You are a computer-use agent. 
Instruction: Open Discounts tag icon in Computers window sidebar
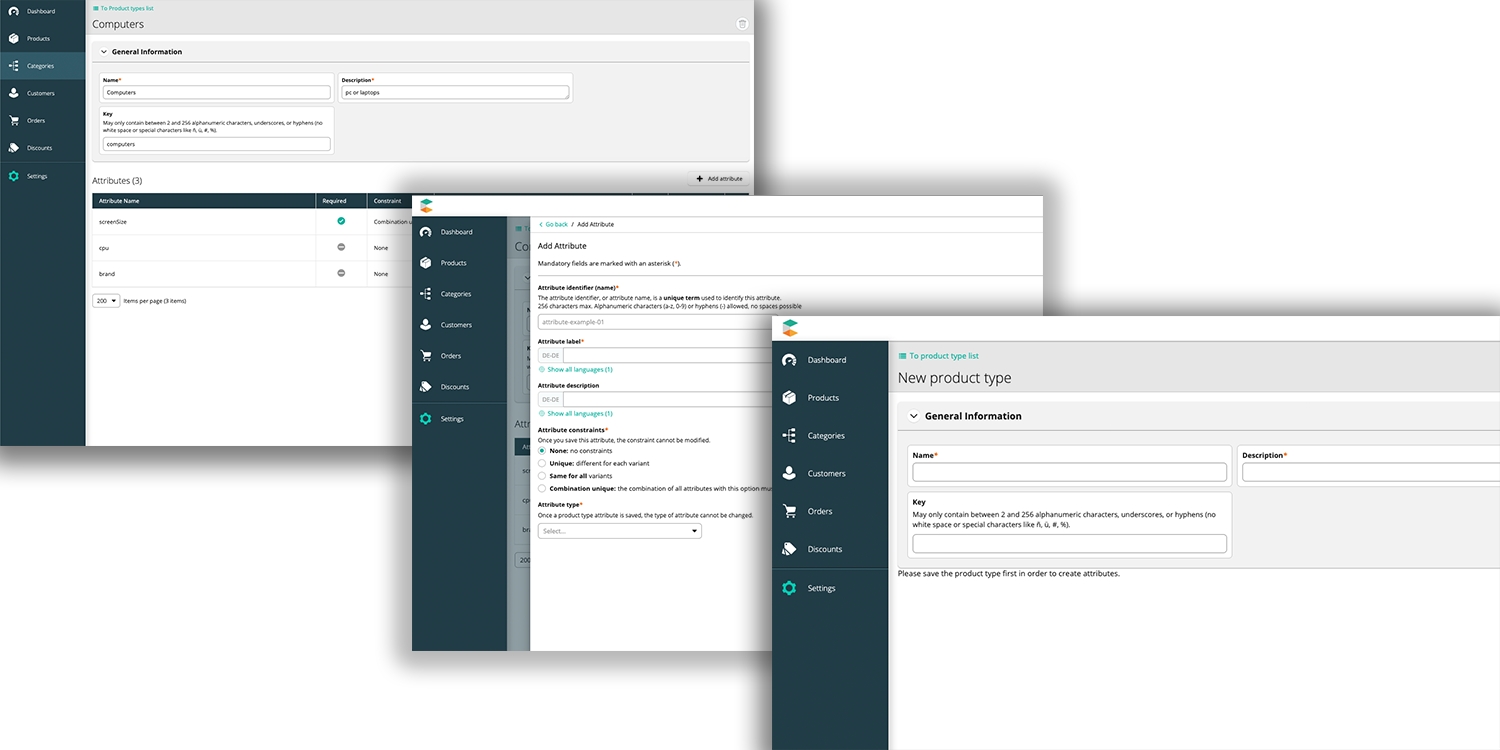coord(13,148)
